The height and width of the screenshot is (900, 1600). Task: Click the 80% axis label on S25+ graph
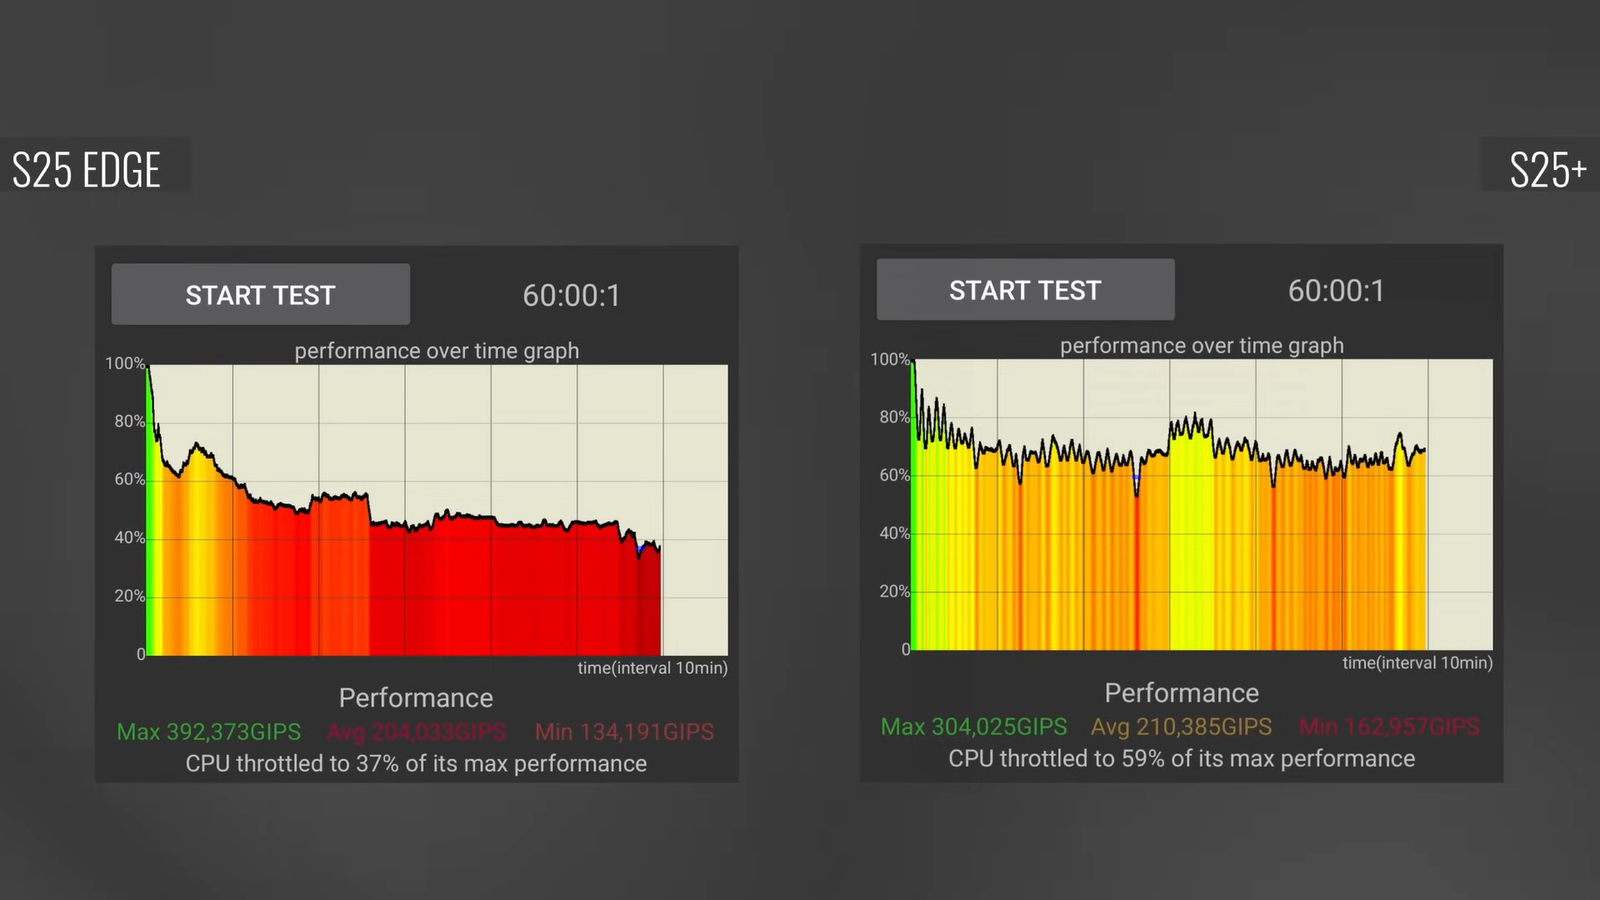pyautogui.click(x=895, y=417)
